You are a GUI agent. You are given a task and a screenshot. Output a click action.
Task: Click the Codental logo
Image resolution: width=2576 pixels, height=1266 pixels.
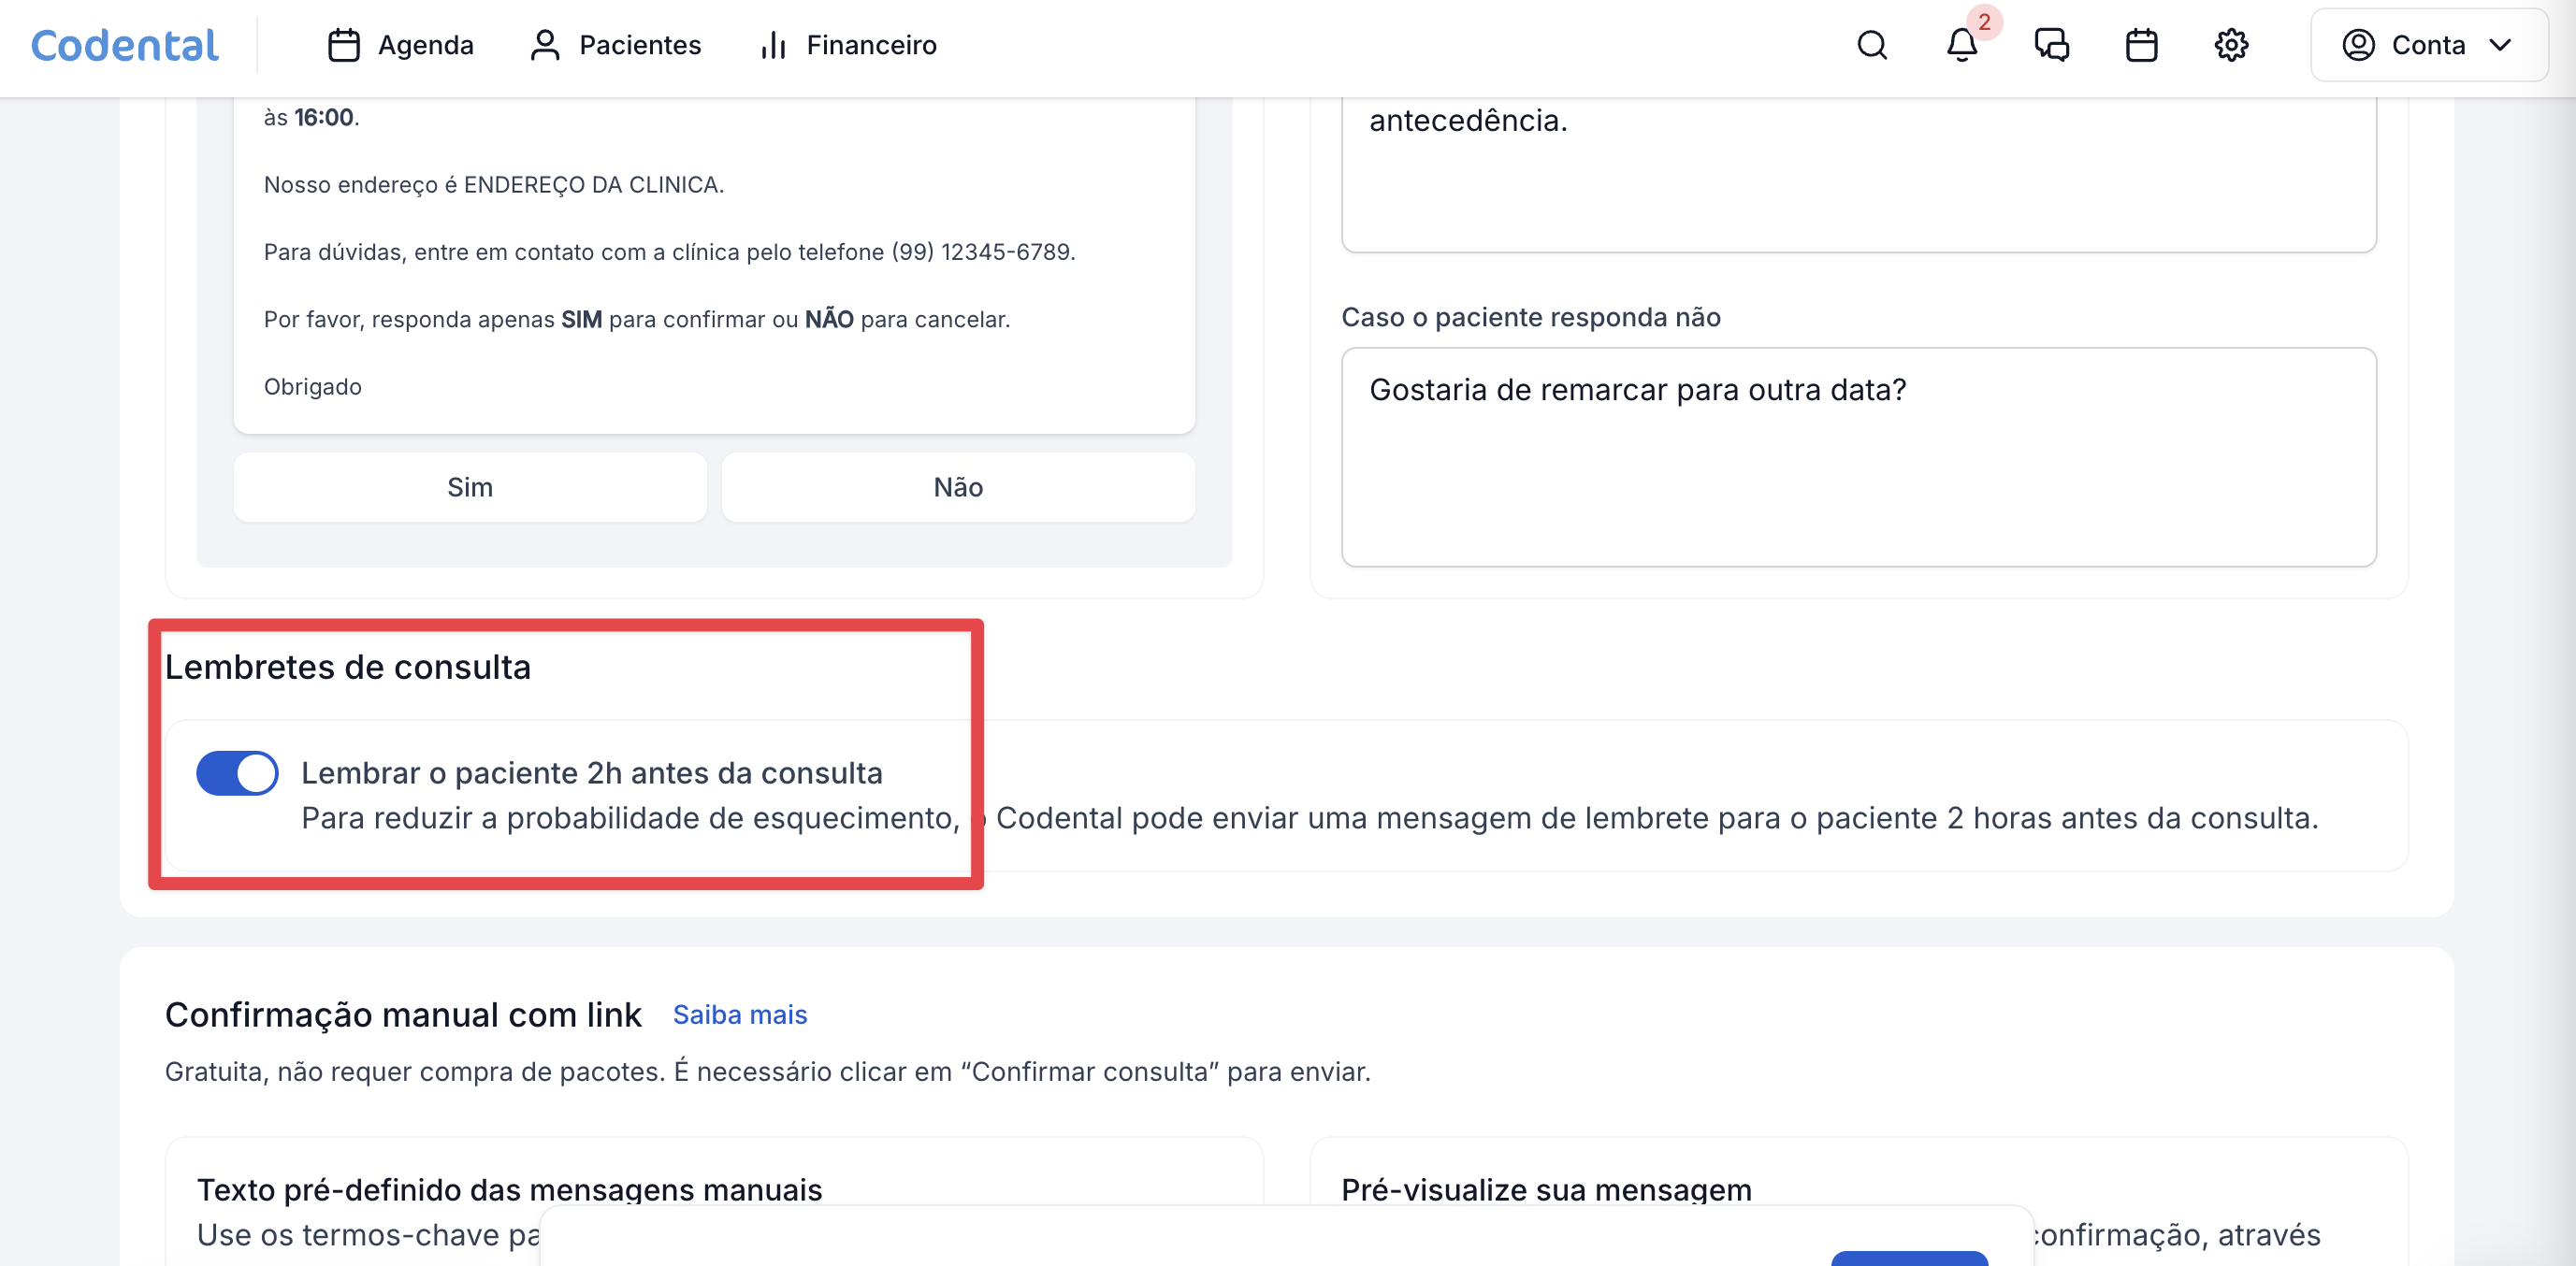[124, 45]
